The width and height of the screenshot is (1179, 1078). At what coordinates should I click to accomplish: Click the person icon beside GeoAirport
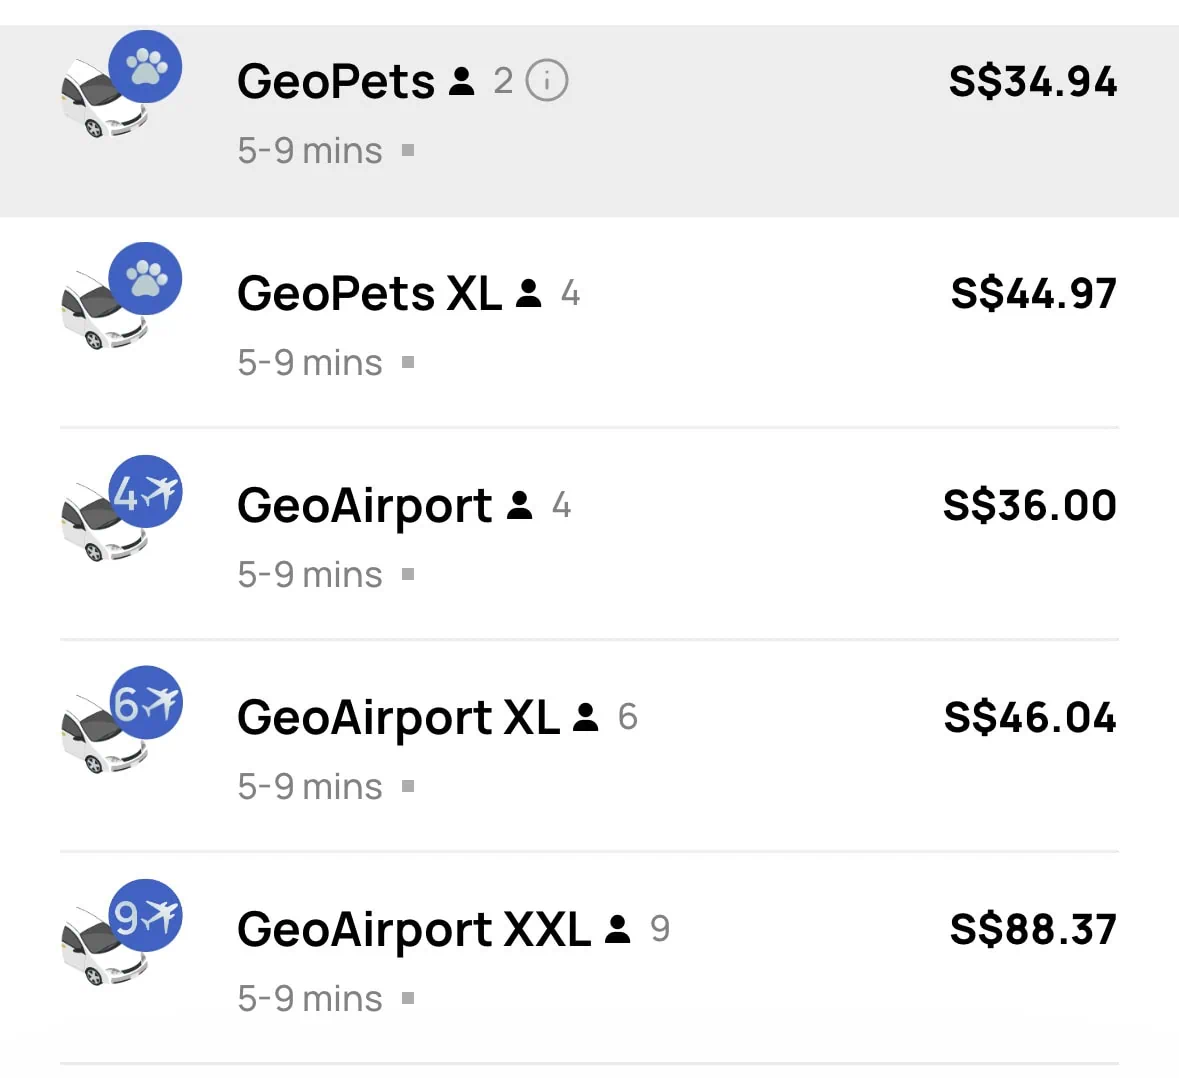pyautogui.click(x=520, y=505)
